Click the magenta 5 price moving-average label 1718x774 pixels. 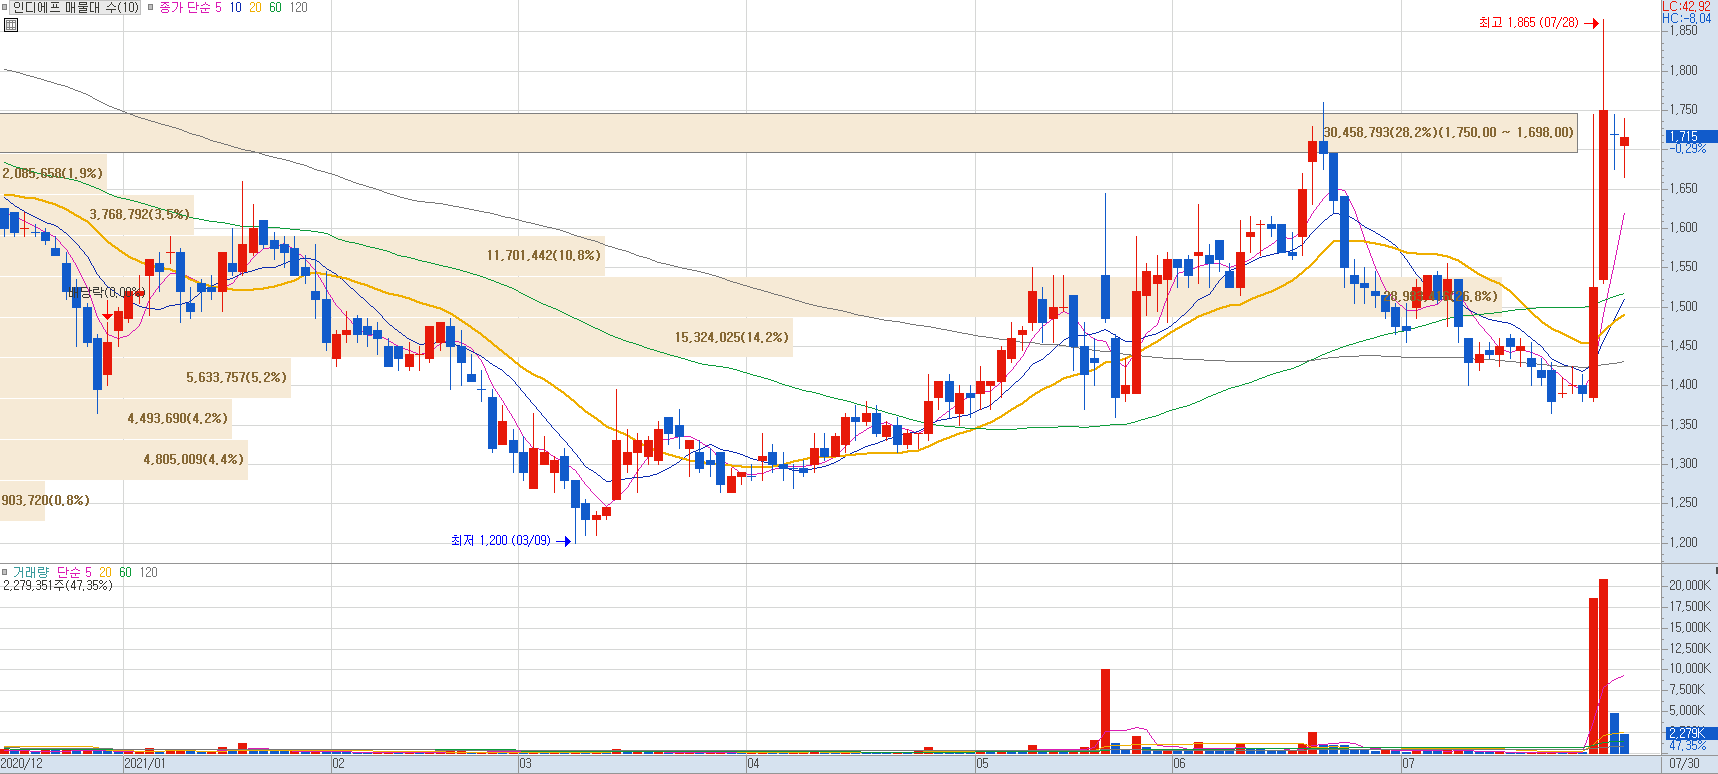(x=219, y=7)
